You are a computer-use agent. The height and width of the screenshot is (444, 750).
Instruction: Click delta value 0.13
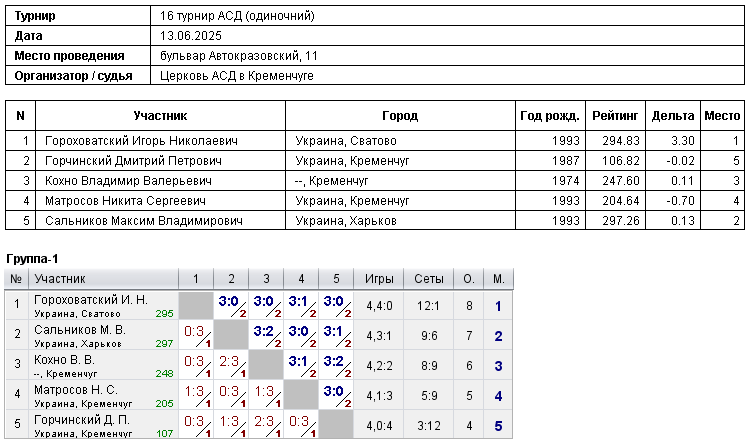(683, 221)
